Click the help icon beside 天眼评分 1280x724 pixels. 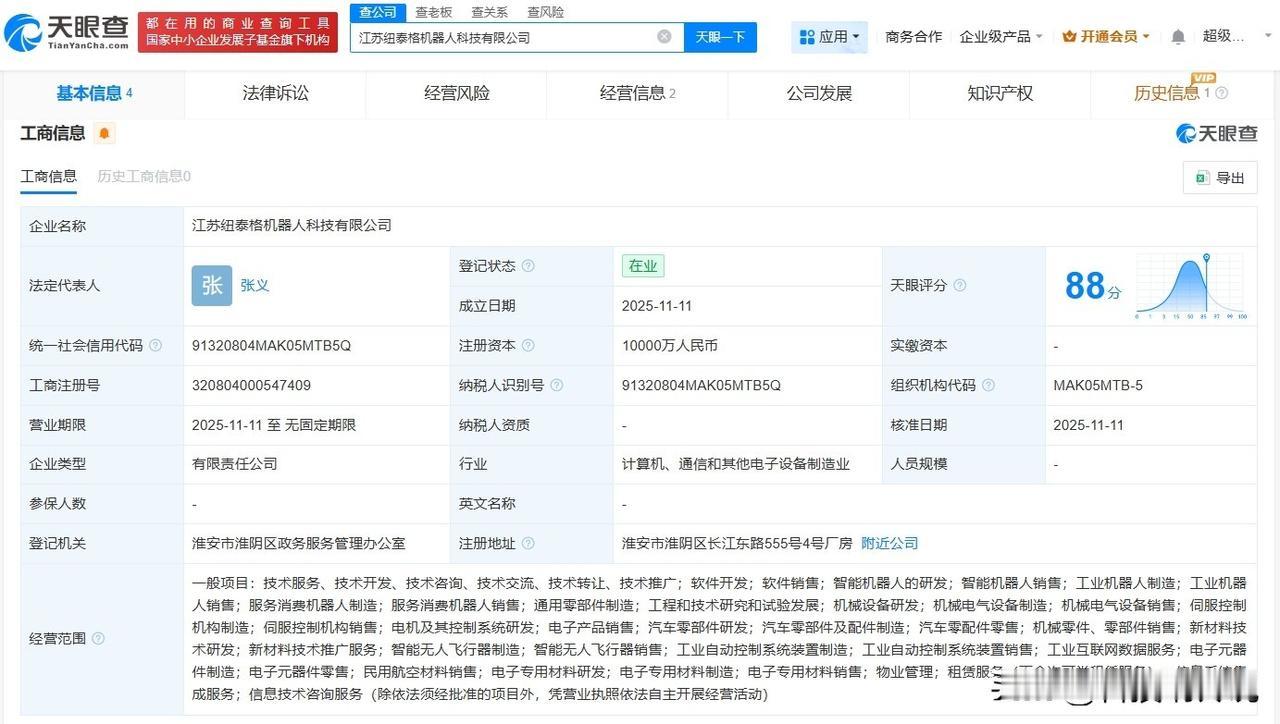click(960, 285)
